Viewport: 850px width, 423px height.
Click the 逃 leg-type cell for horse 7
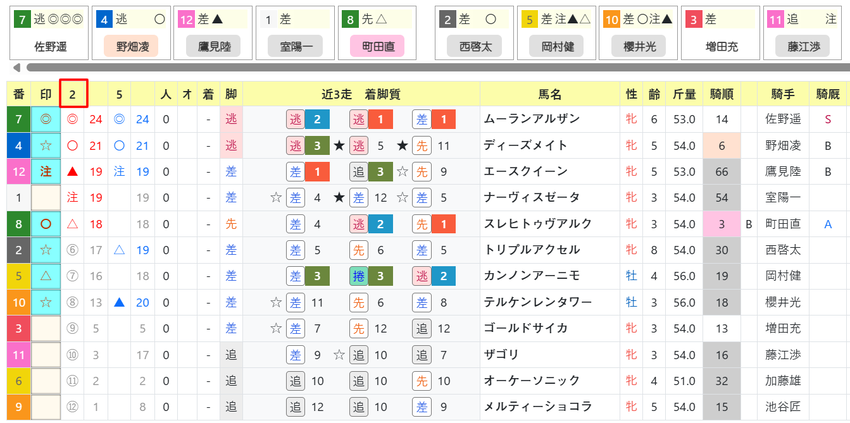pos(231,119)
